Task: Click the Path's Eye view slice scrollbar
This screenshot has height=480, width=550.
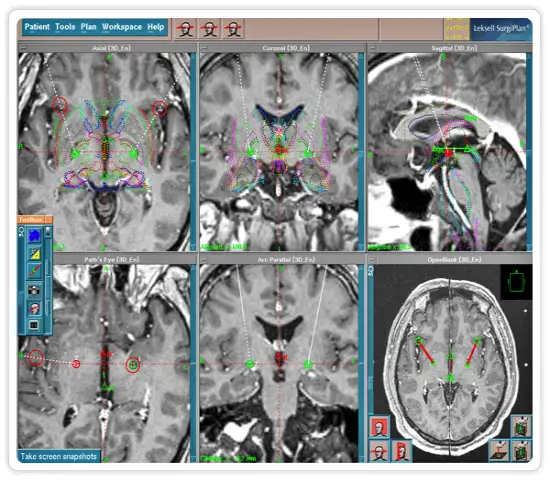Action: (193, 363)
